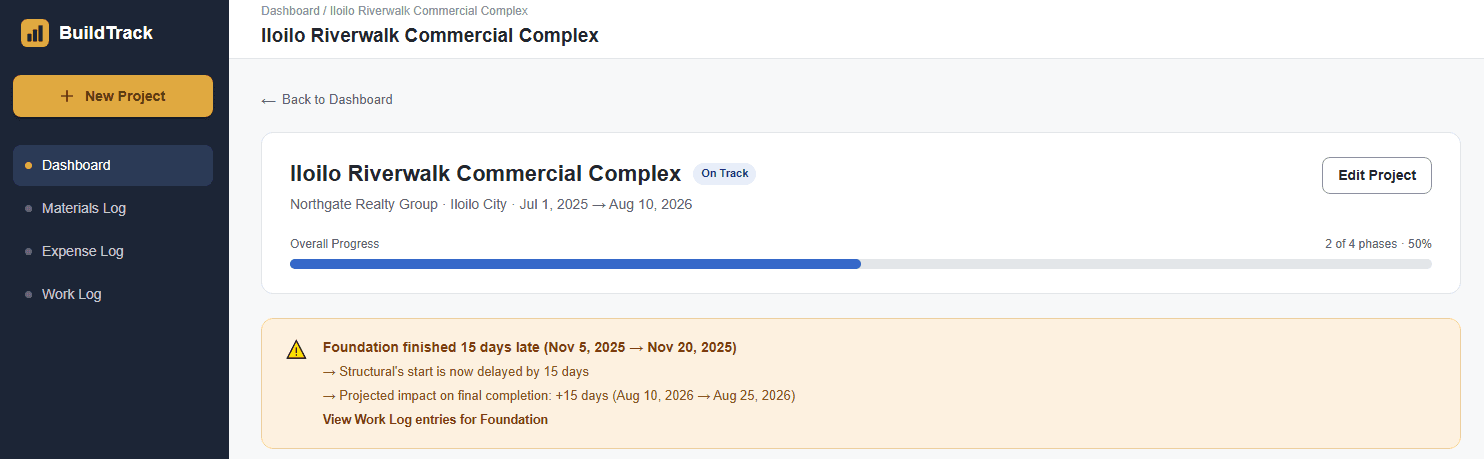
Task: Open the Dashboard sidebar item
Action: pos(113,165)
